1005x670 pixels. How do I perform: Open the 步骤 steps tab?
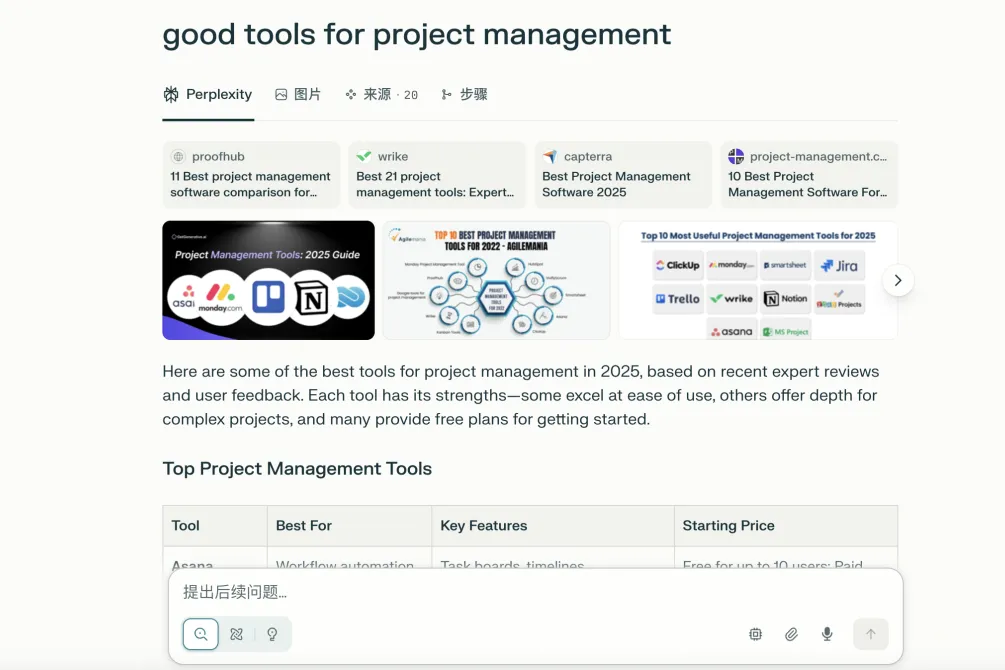click(464, 95)
